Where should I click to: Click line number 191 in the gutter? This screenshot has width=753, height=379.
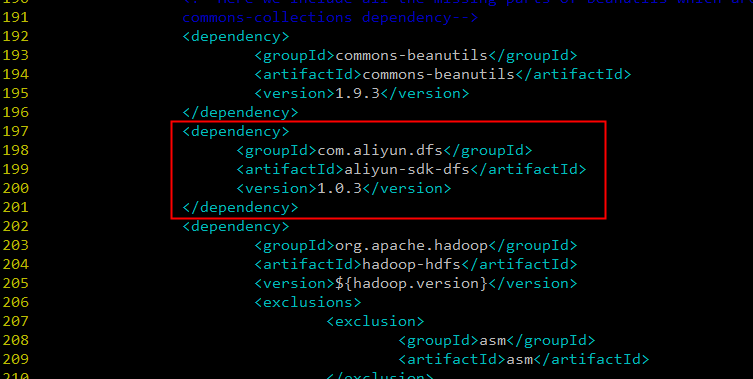click(x=15, y=17)
